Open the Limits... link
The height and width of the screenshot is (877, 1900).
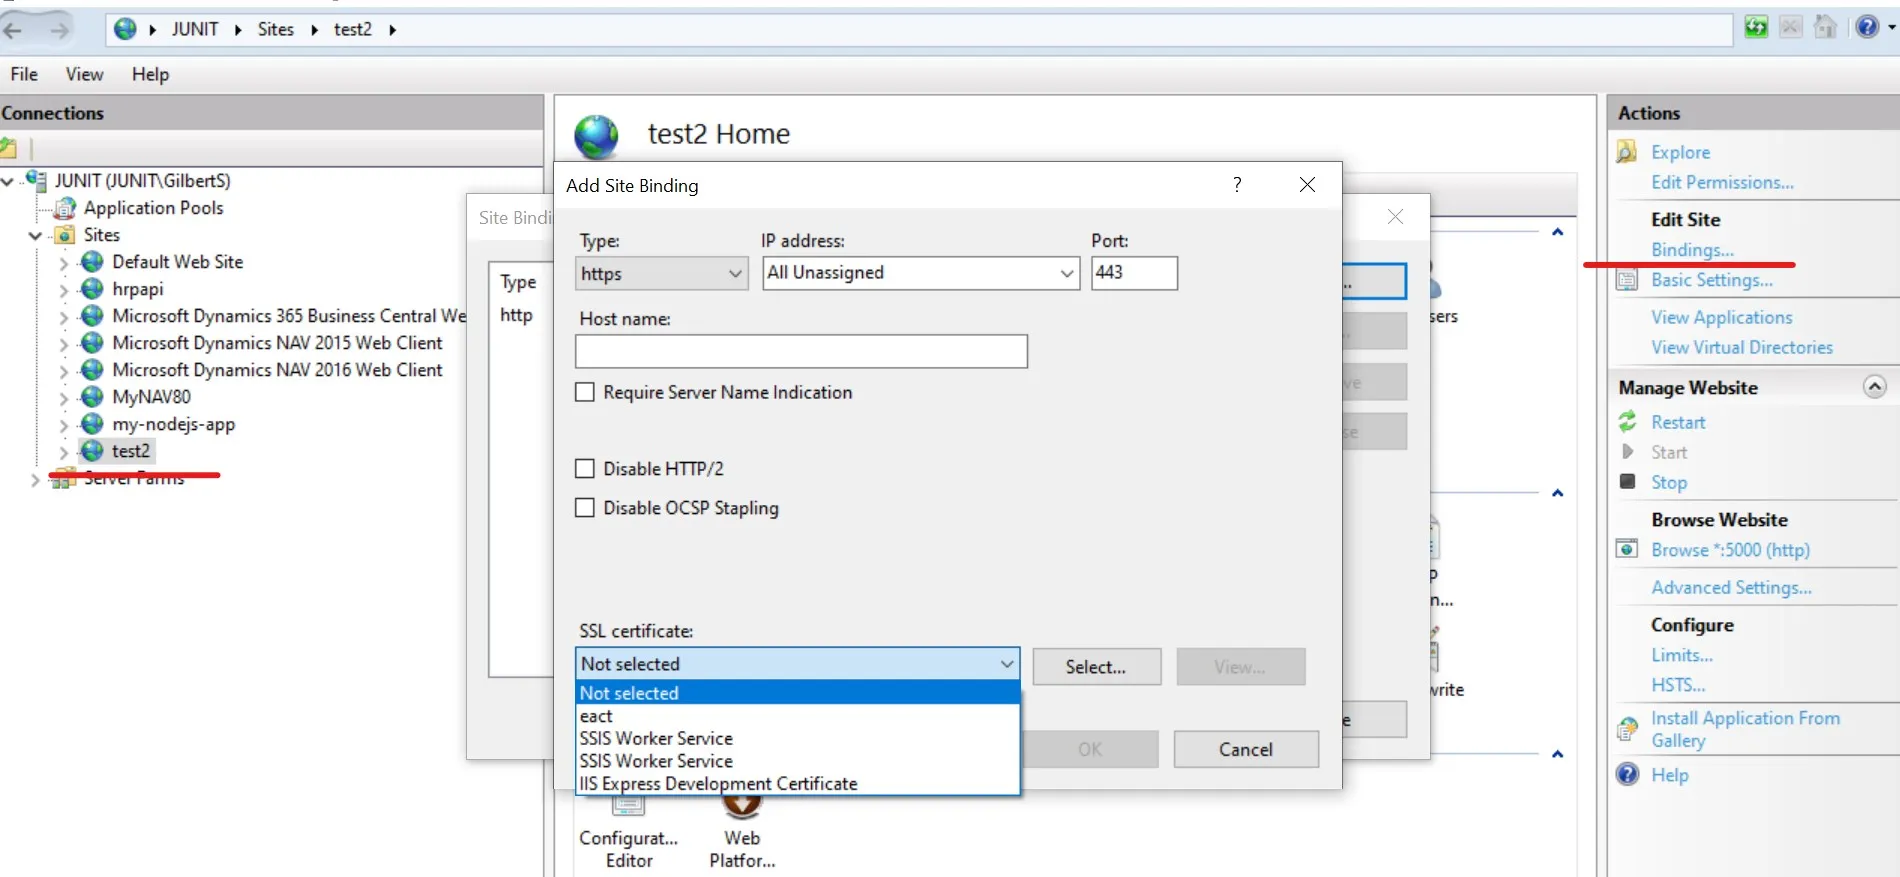point(1682,655)
